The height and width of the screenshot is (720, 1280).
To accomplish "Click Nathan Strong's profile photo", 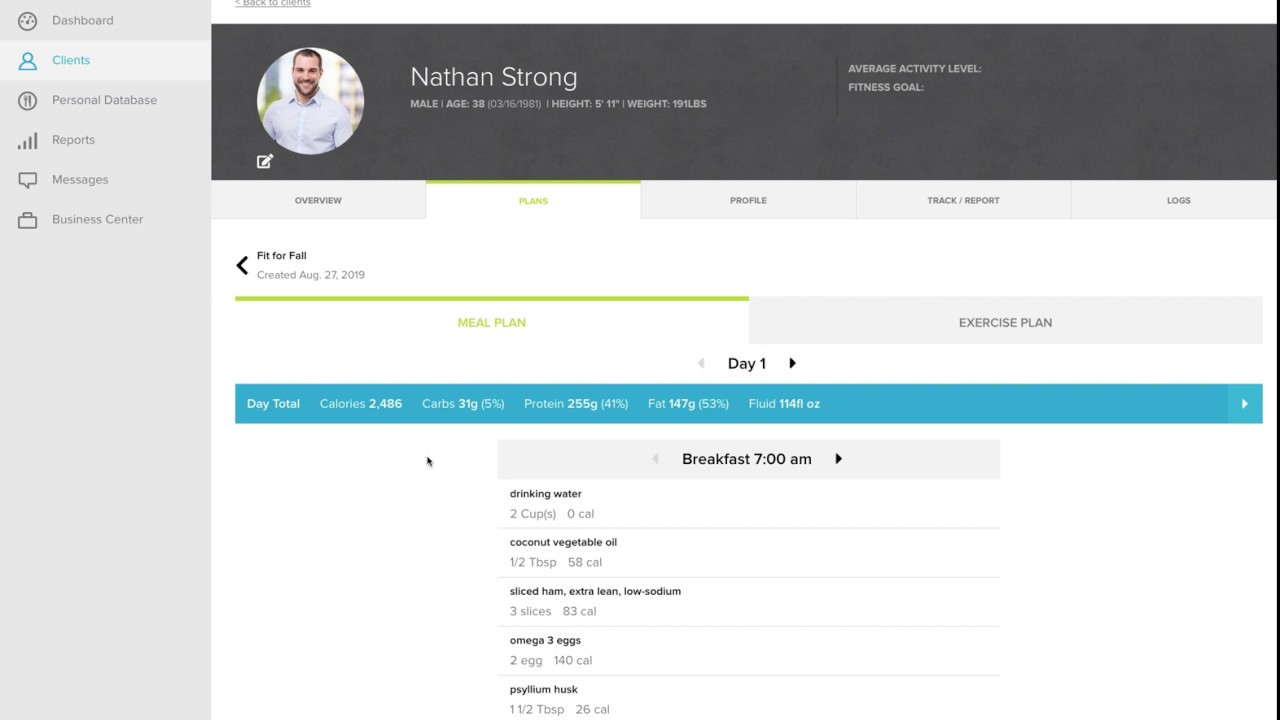I will tap(310, 101).
